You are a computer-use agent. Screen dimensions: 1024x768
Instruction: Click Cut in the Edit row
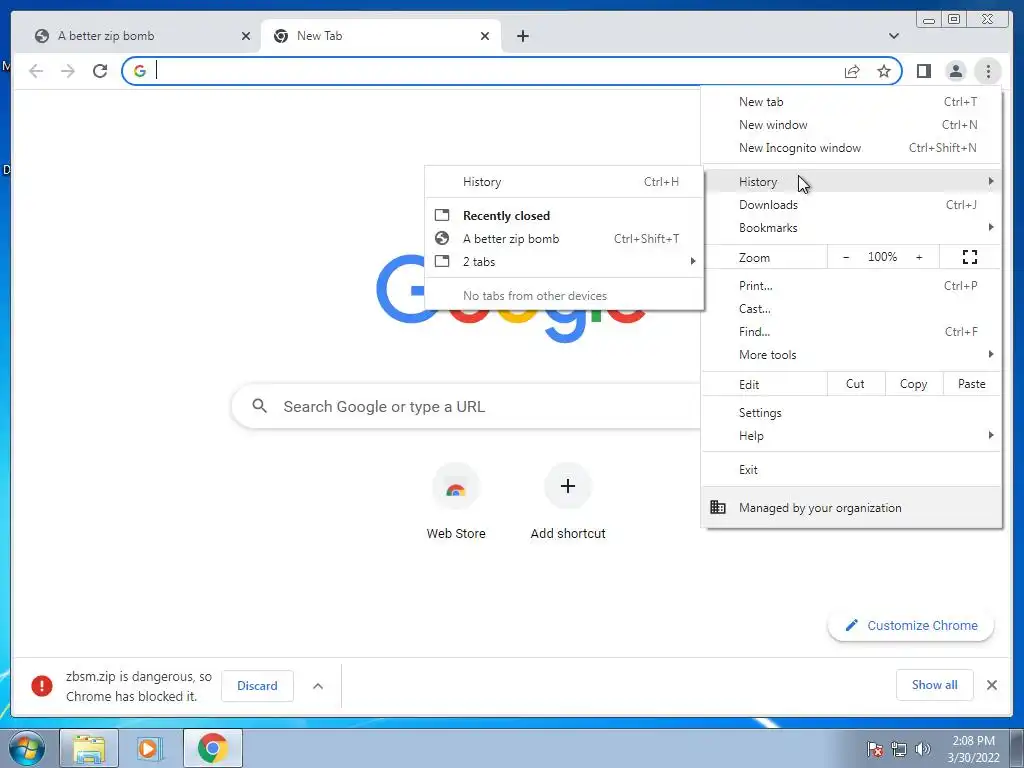click(856, 384)
